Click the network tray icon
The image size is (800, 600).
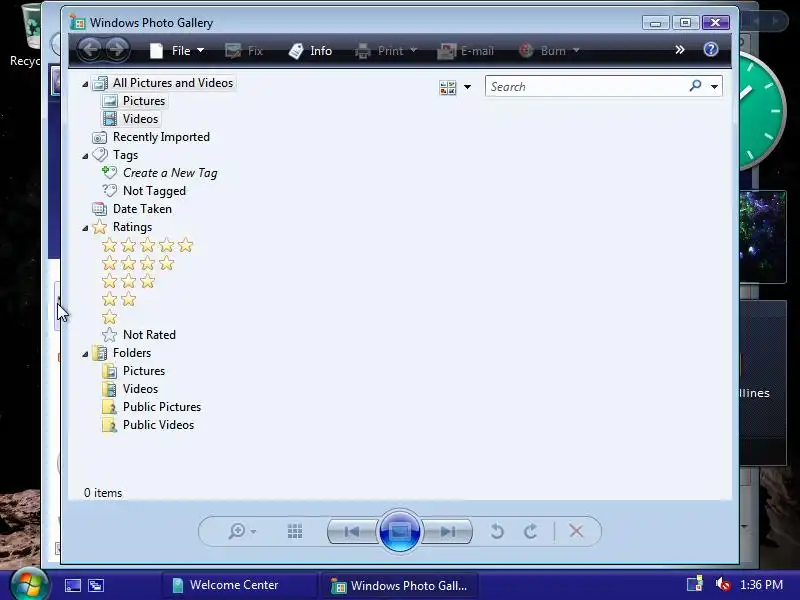pos(694,584)
